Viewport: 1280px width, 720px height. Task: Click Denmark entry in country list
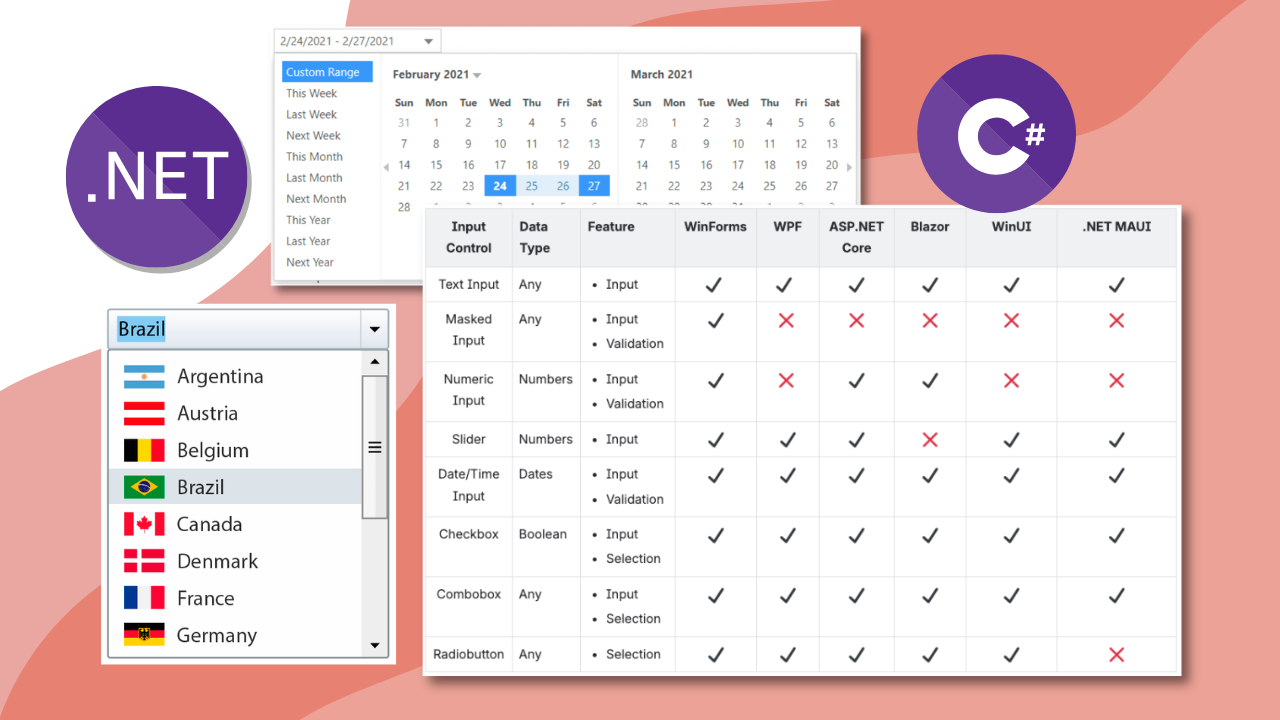(x=235, y=562)
